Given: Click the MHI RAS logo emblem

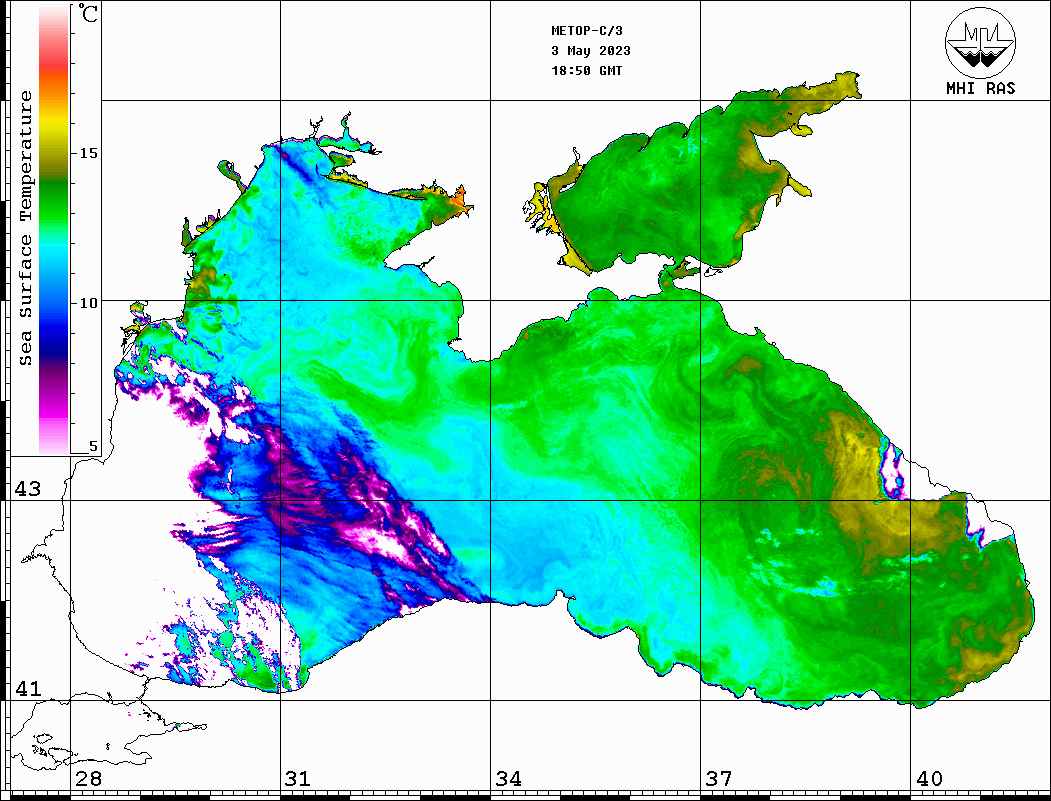Looking at the screenshot, I should click(x=981, y=43).
